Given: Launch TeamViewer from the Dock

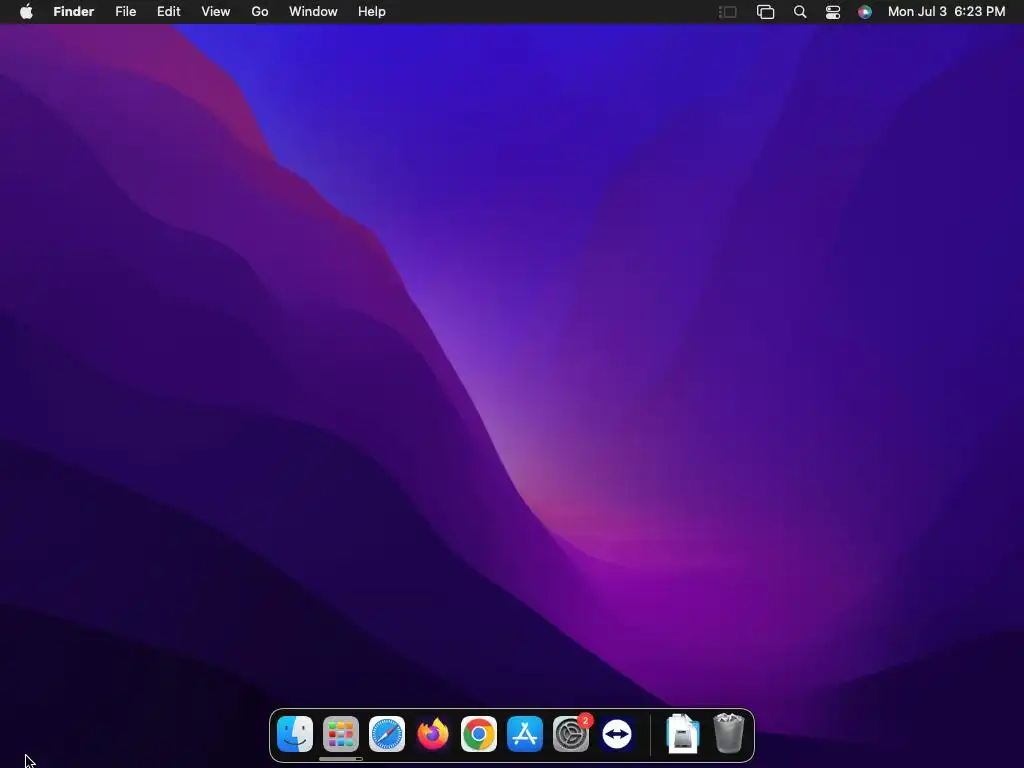Looking at the screenshot, I should (617, 734).
